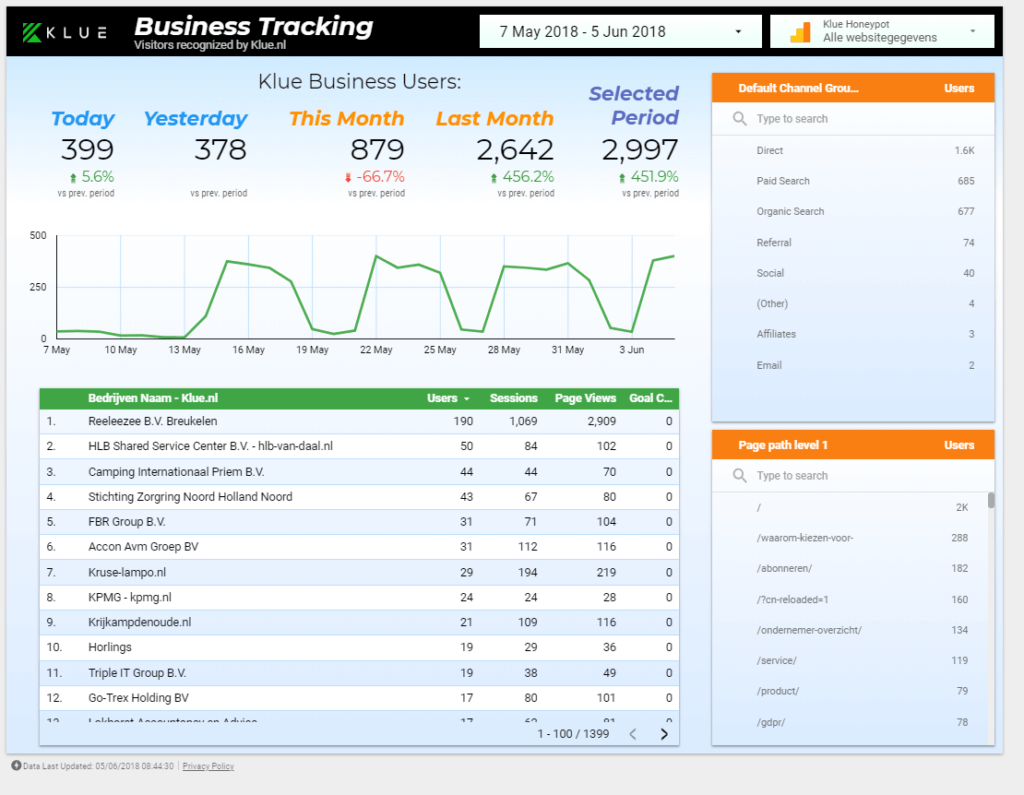Click the Default Channel Grou... header
The width and height of the screenshot is (1024, 795).
[x=798, y=88]
